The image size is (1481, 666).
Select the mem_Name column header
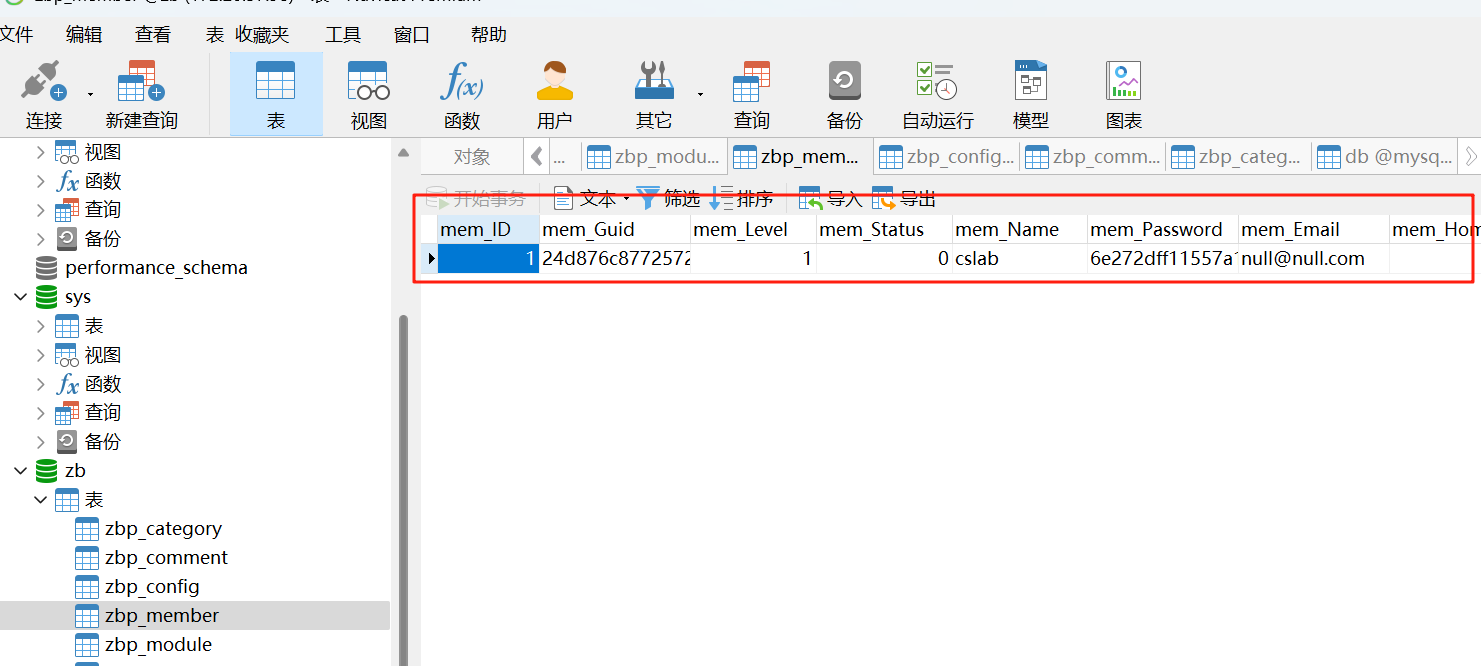pos(1020,230)
